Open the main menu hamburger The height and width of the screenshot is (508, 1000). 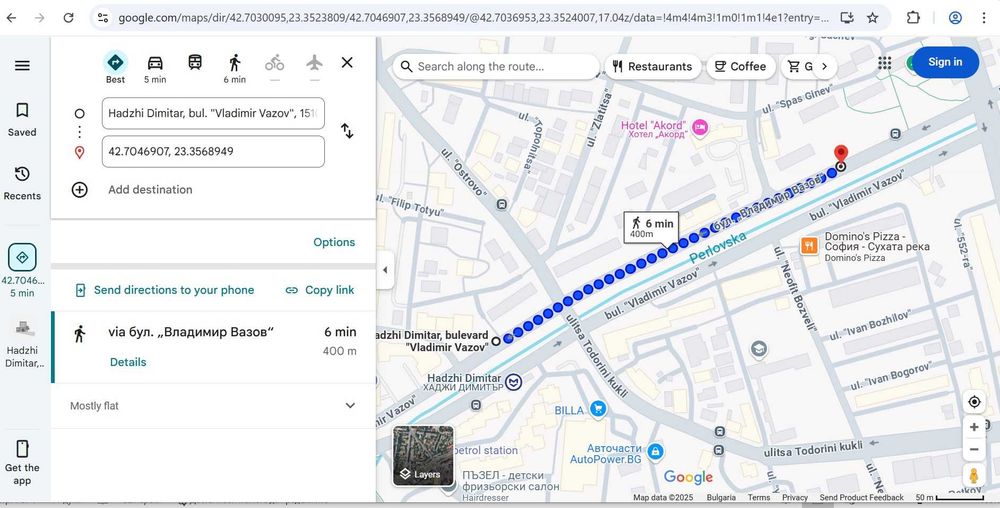coord(22,66)
